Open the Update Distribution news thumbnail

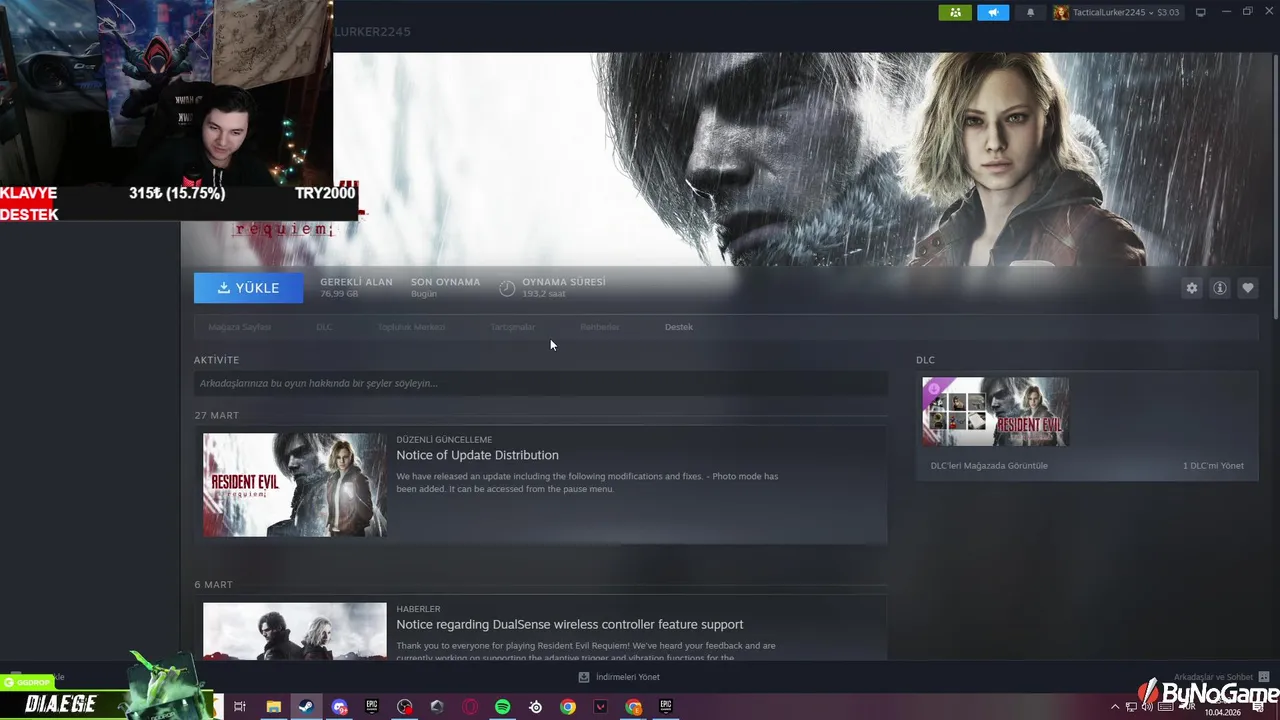tap(295, 485)
